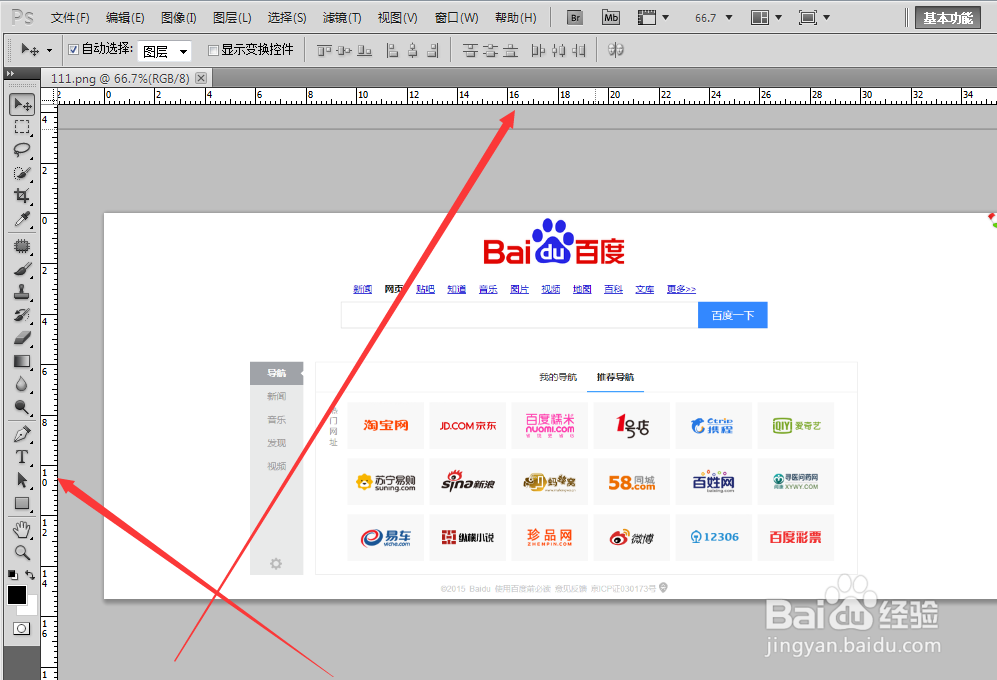Select the Lasso tool
Screen dimensions: 997x680
[x=22, y=149]
